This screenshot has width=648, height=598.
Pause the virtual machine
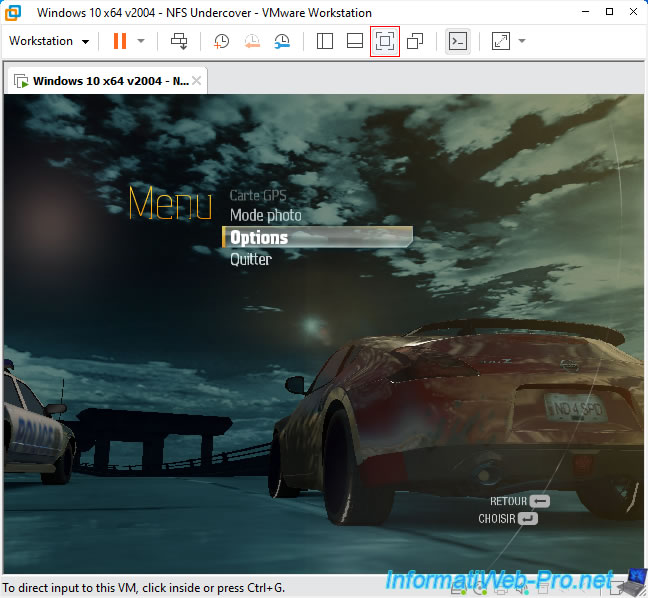(120, 41)
